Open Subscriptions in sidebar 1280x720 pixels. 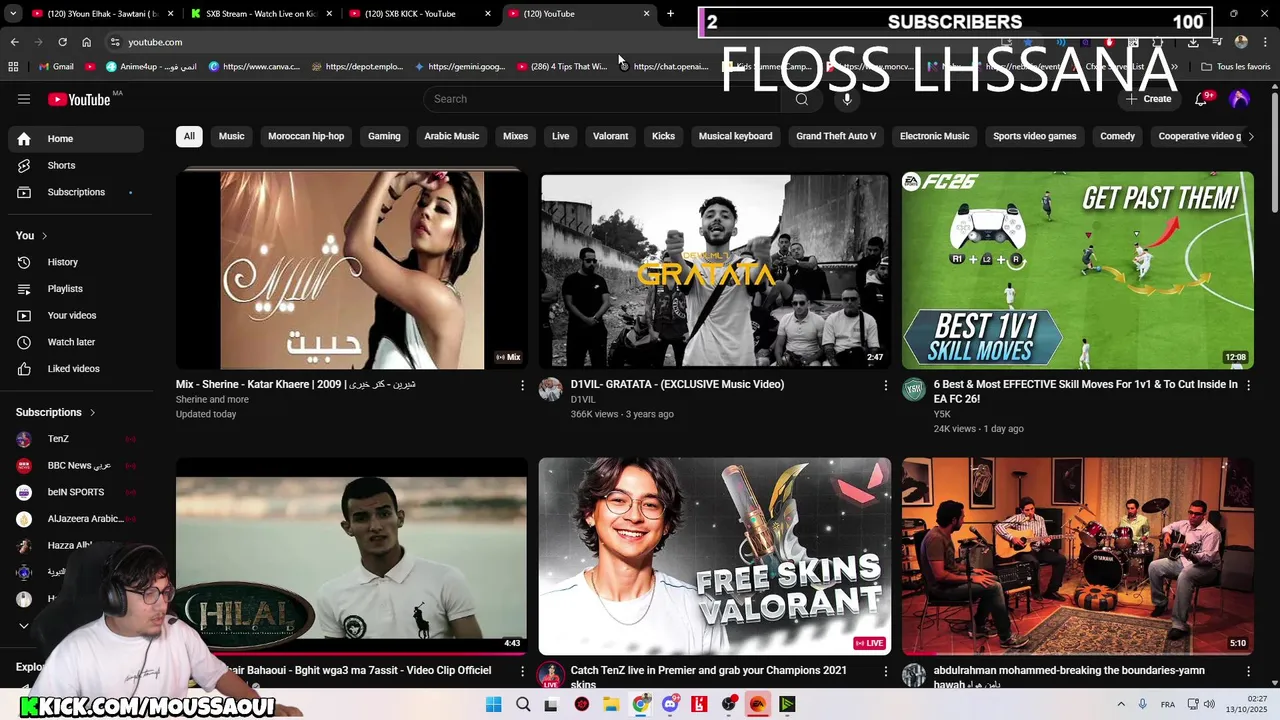click(x=76, y=192)
